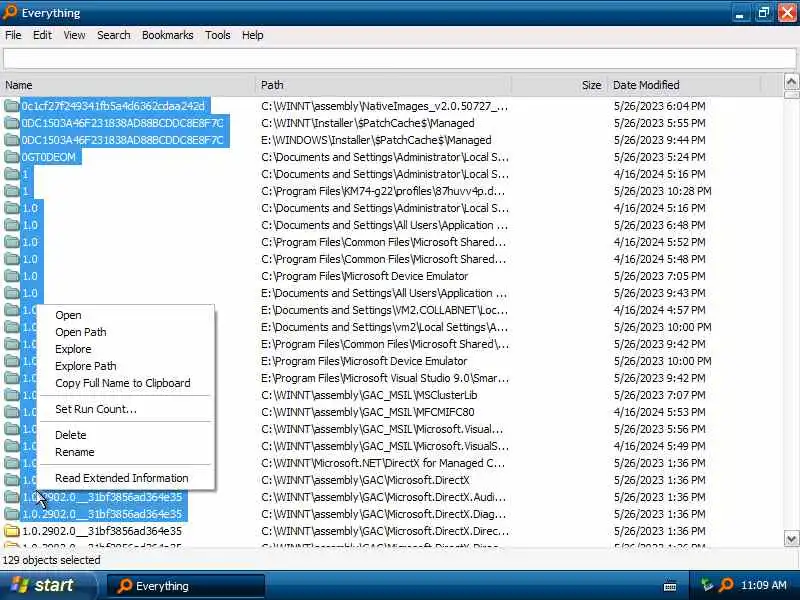Click folder icon of 0GT0DEOM
Screen dimensions: 800x600
[x=11, y=157]
